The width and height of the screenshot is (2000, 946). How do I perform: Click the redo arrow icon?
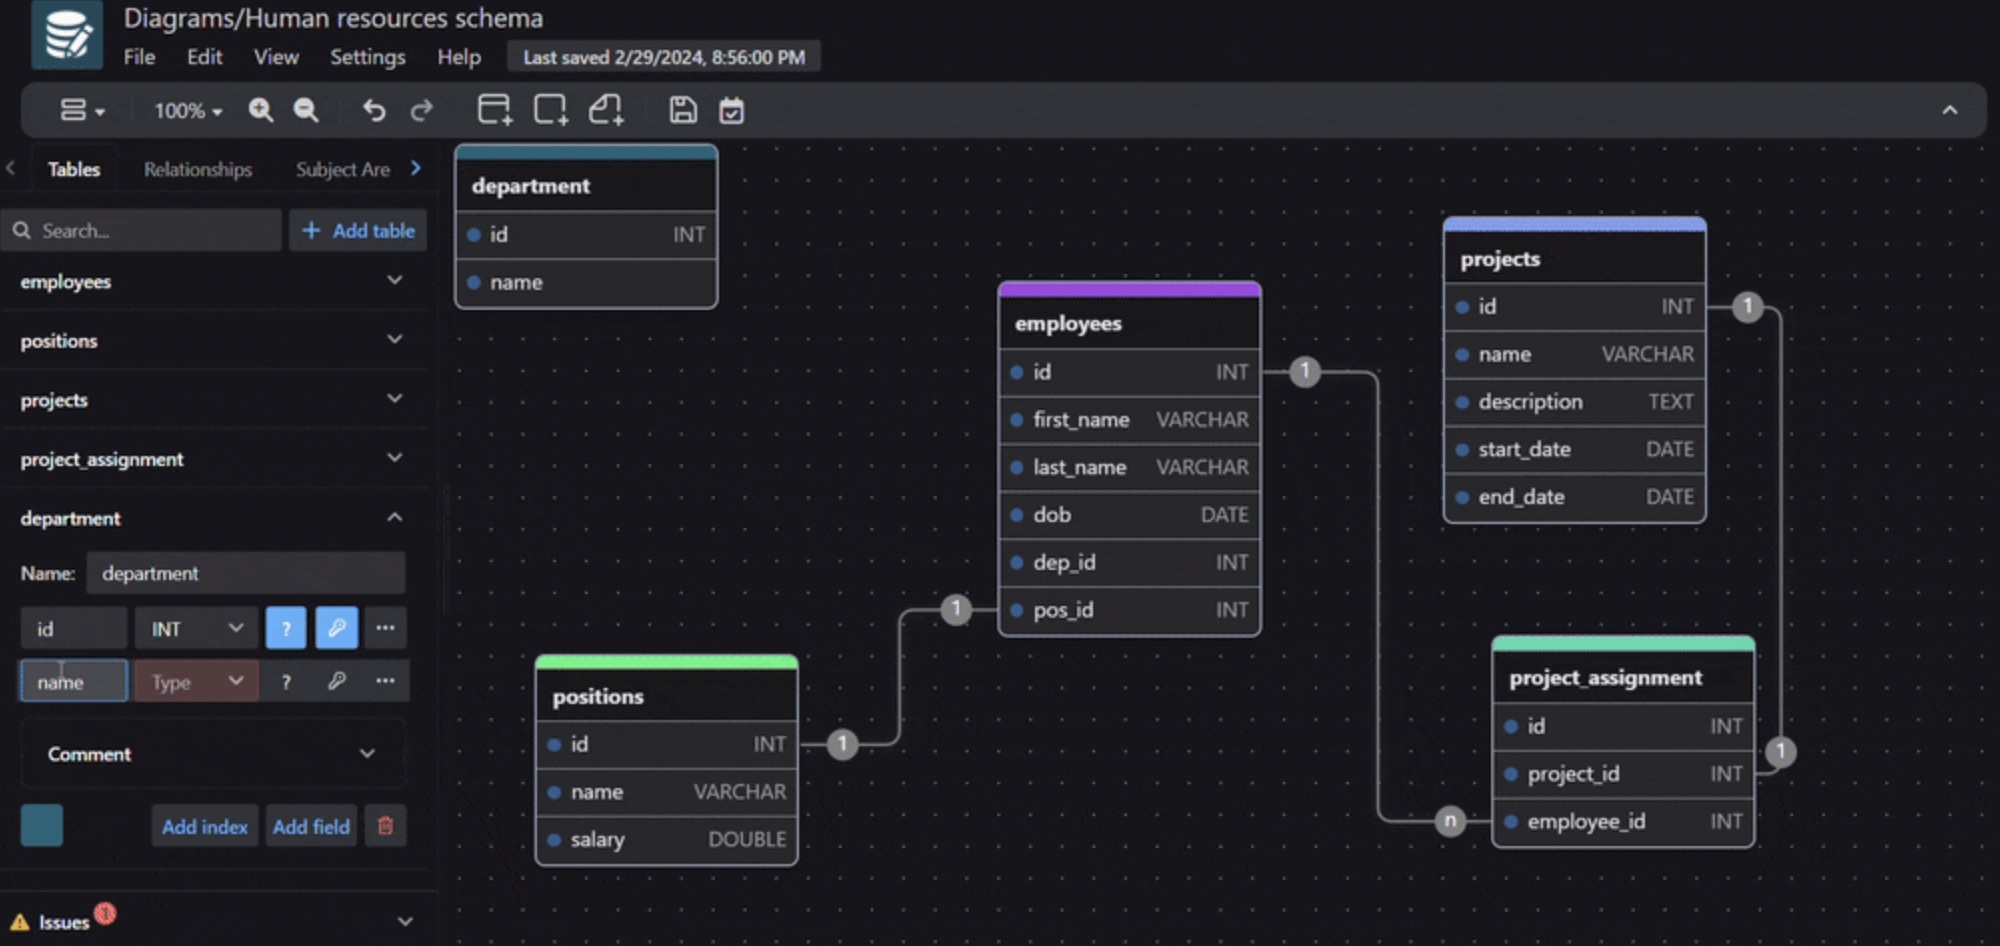422,110
